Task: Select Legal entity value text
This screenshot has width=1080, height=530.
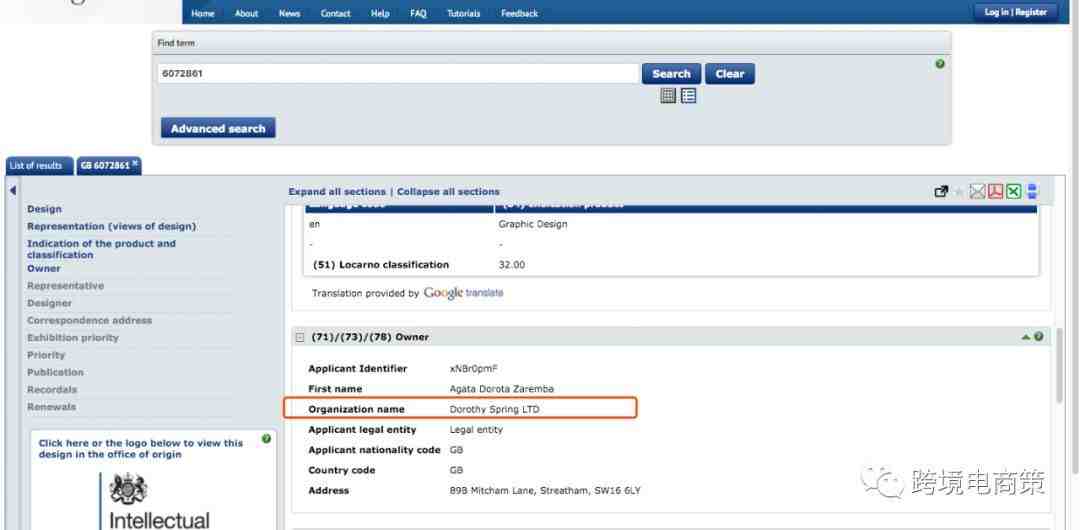Action: [x=476, y=429]
